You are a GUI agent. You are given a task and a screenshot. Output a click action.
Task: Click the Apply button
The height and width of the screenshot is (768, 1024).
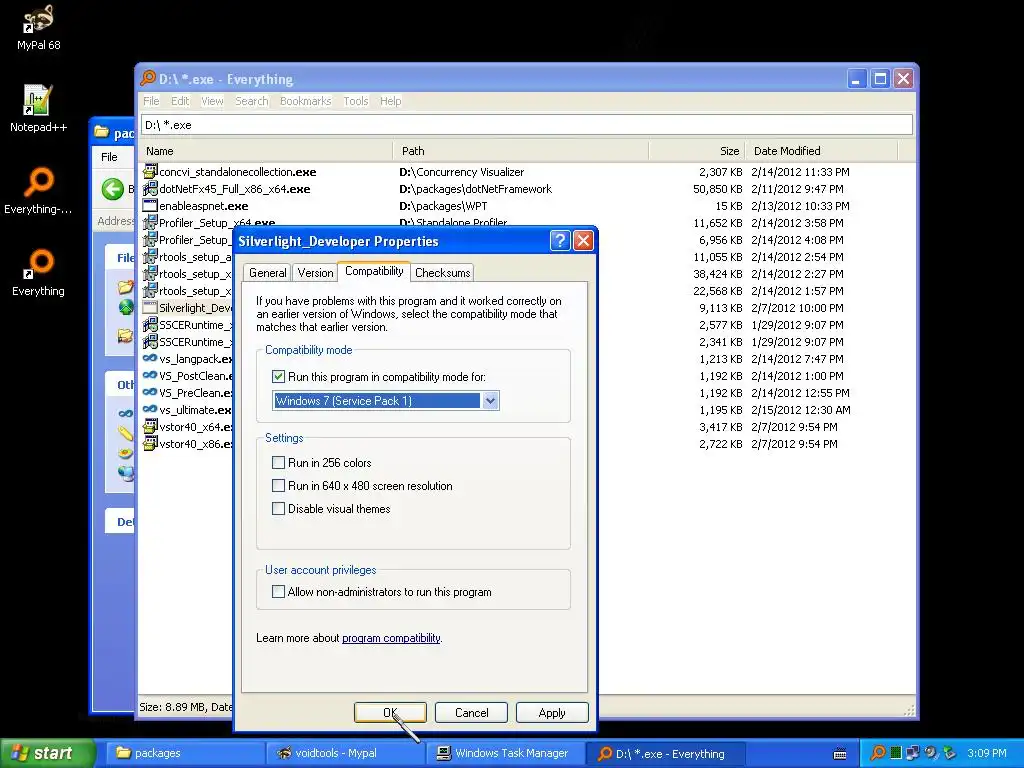(x=552, y=712)
